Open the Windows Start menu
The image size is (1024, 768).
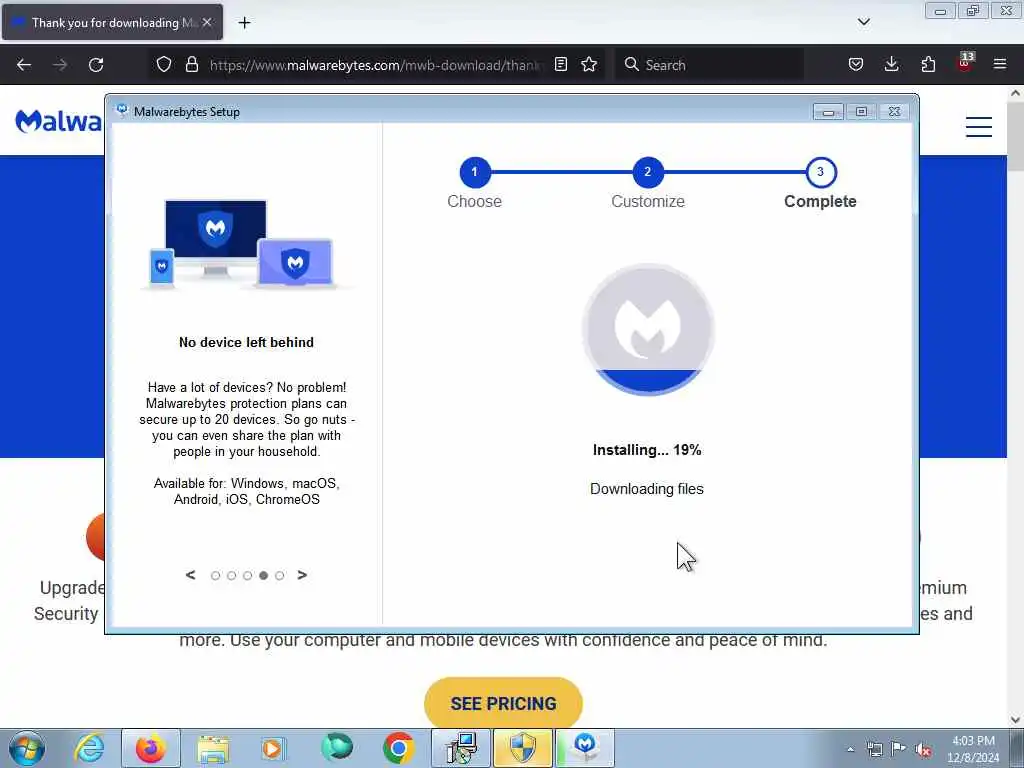pyautogui.click(x=27, y=748)
